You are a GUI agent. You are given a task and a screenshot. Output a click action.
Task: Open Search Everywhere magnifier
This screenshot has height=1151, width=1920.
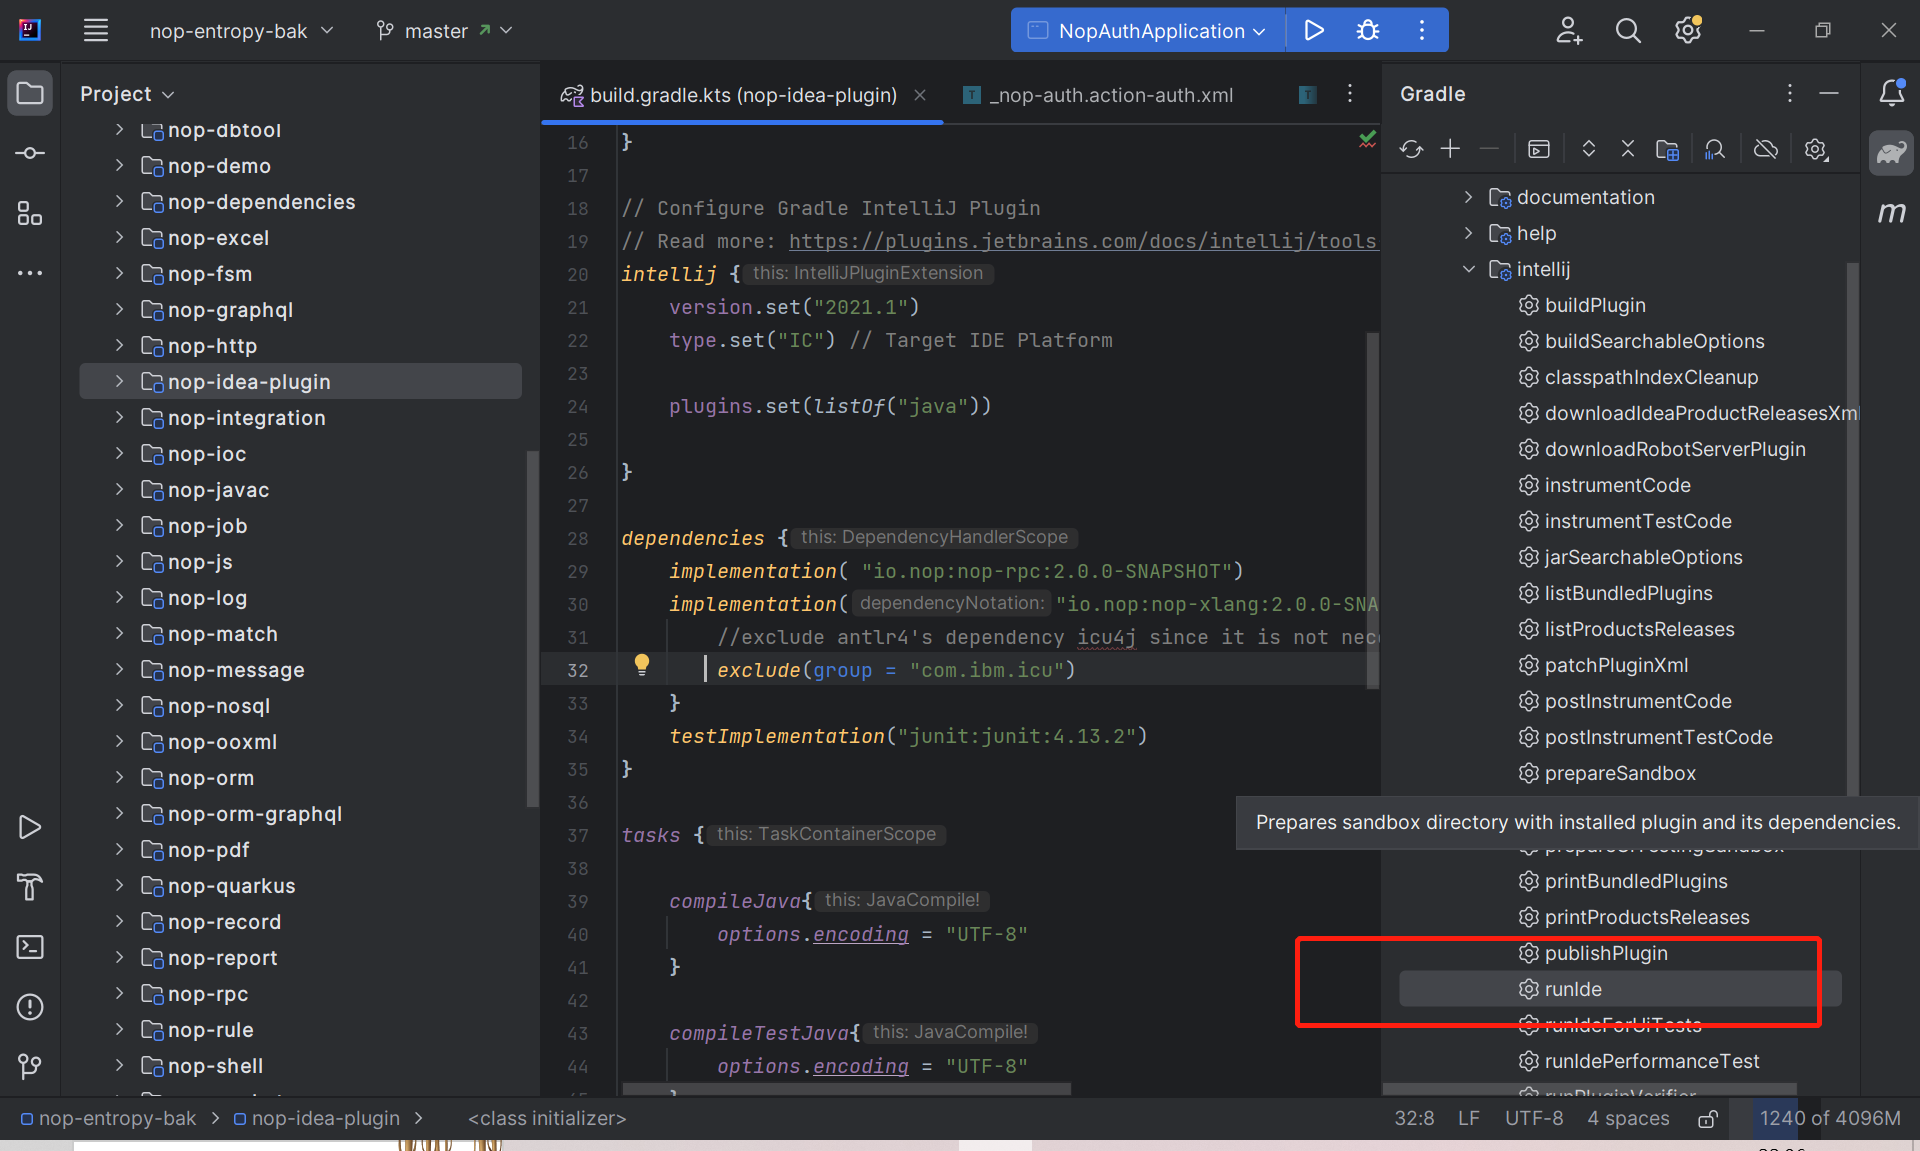(x=1628, y=30)
